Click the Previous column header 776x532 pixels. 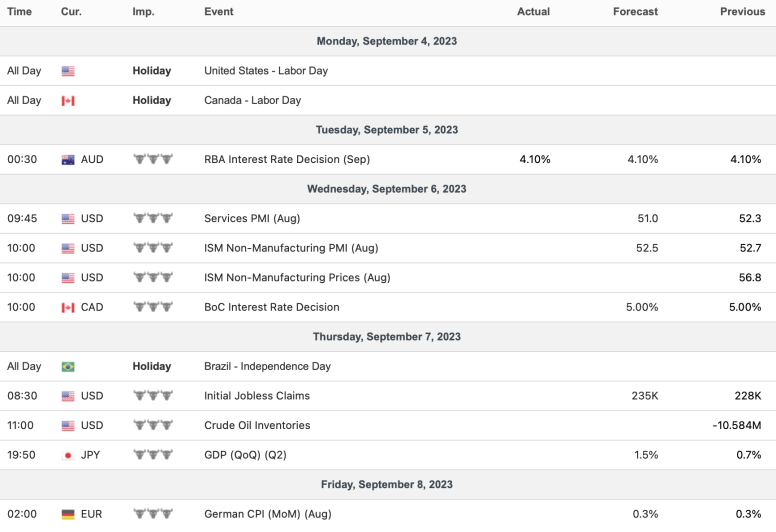click(742, 12)
